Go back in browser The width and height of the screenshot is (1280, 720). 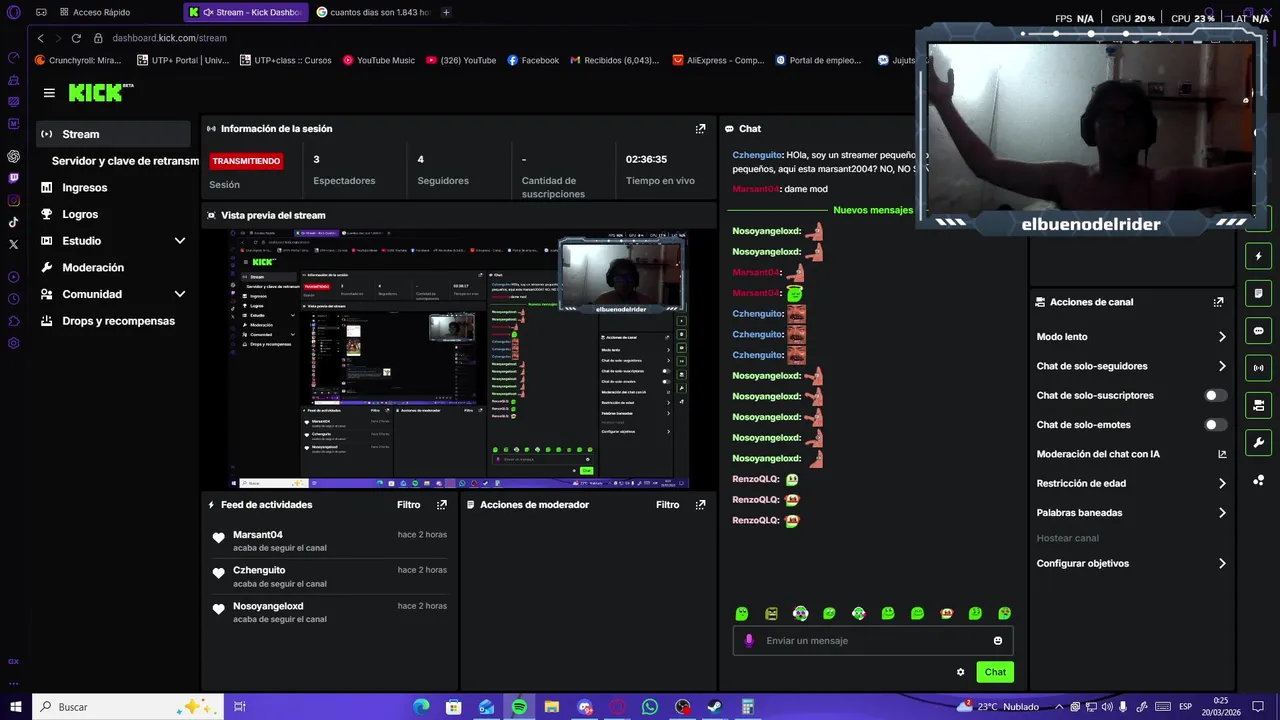tap(40, 38)
